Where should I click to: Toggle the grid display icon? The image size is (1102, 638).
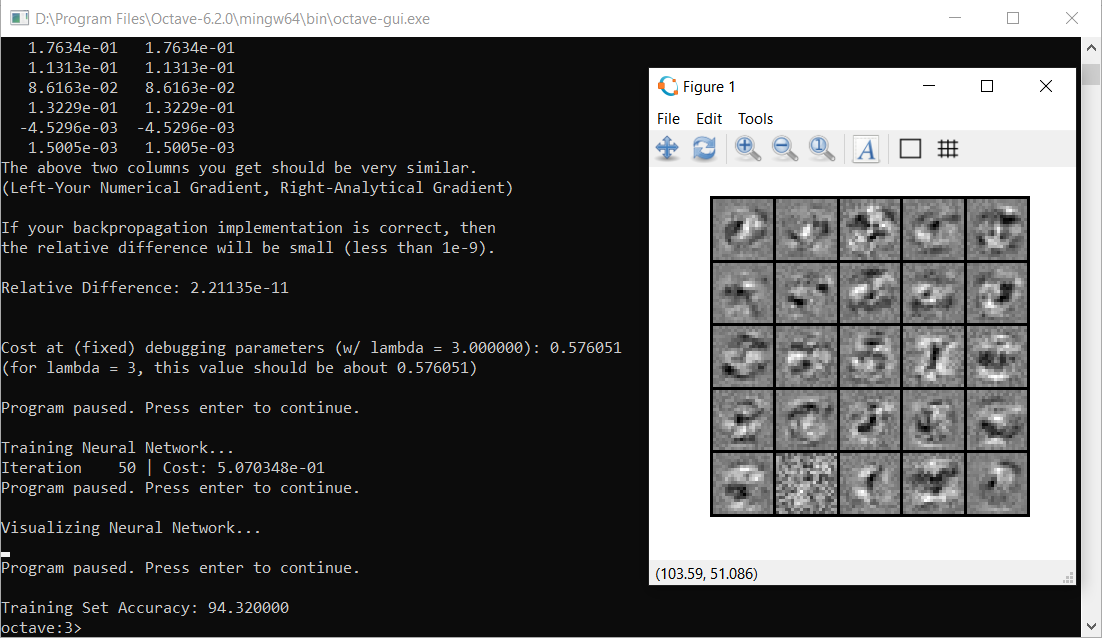pos(947,148)
